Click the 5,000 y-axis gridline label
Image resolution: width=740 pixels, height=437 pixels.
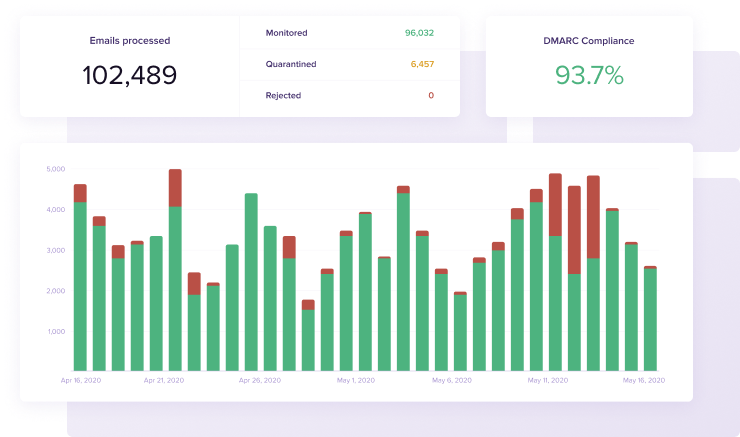[x=56, y=169]
